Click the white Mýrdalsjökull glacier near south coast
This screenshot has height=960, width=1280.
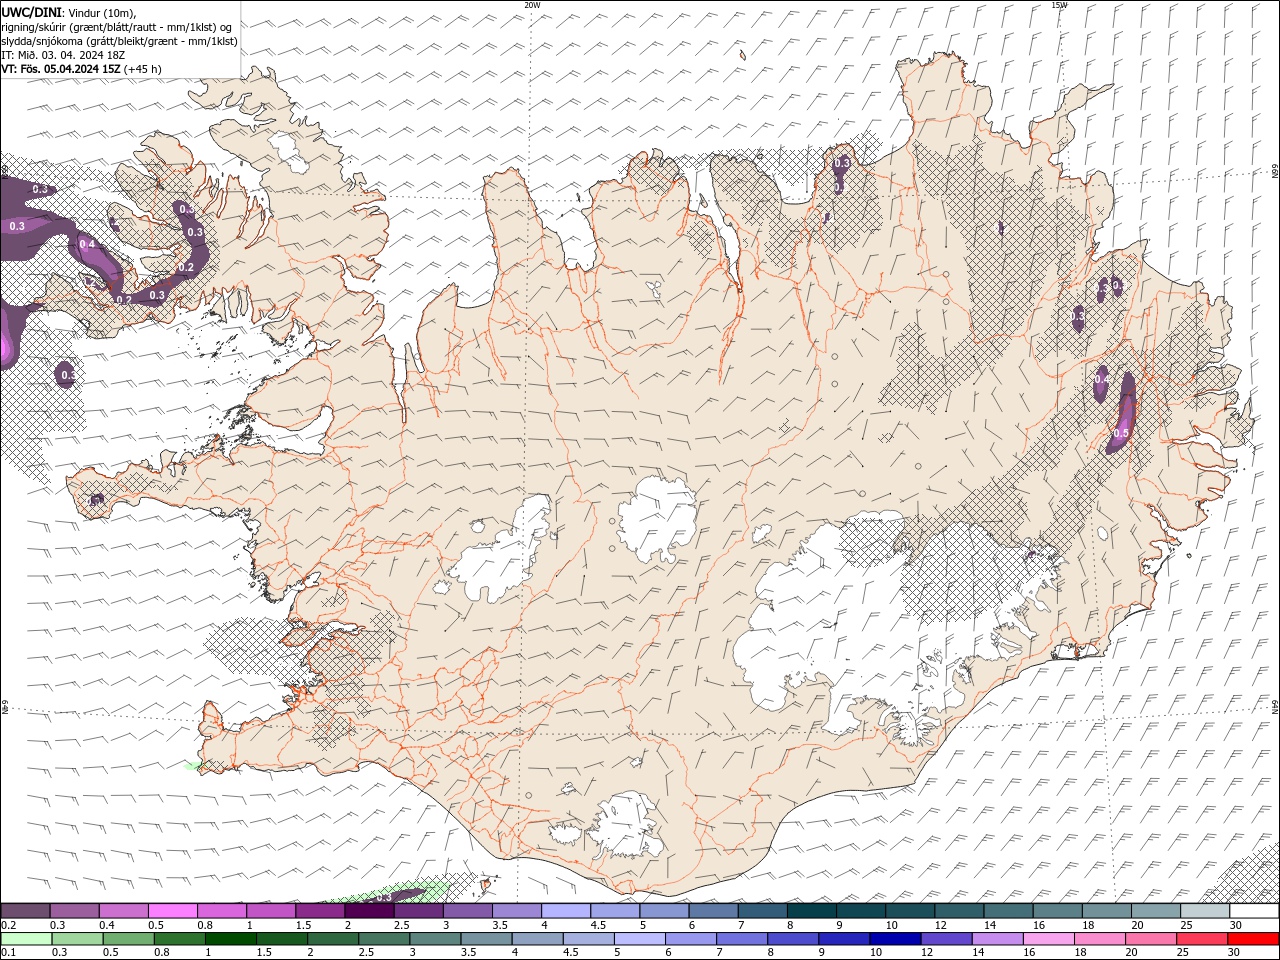tap(625, 825)
